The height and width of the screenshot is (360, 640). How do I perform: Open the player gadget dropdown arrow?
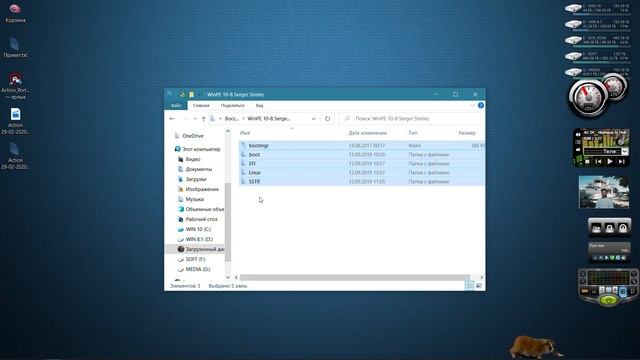[624, 151]
